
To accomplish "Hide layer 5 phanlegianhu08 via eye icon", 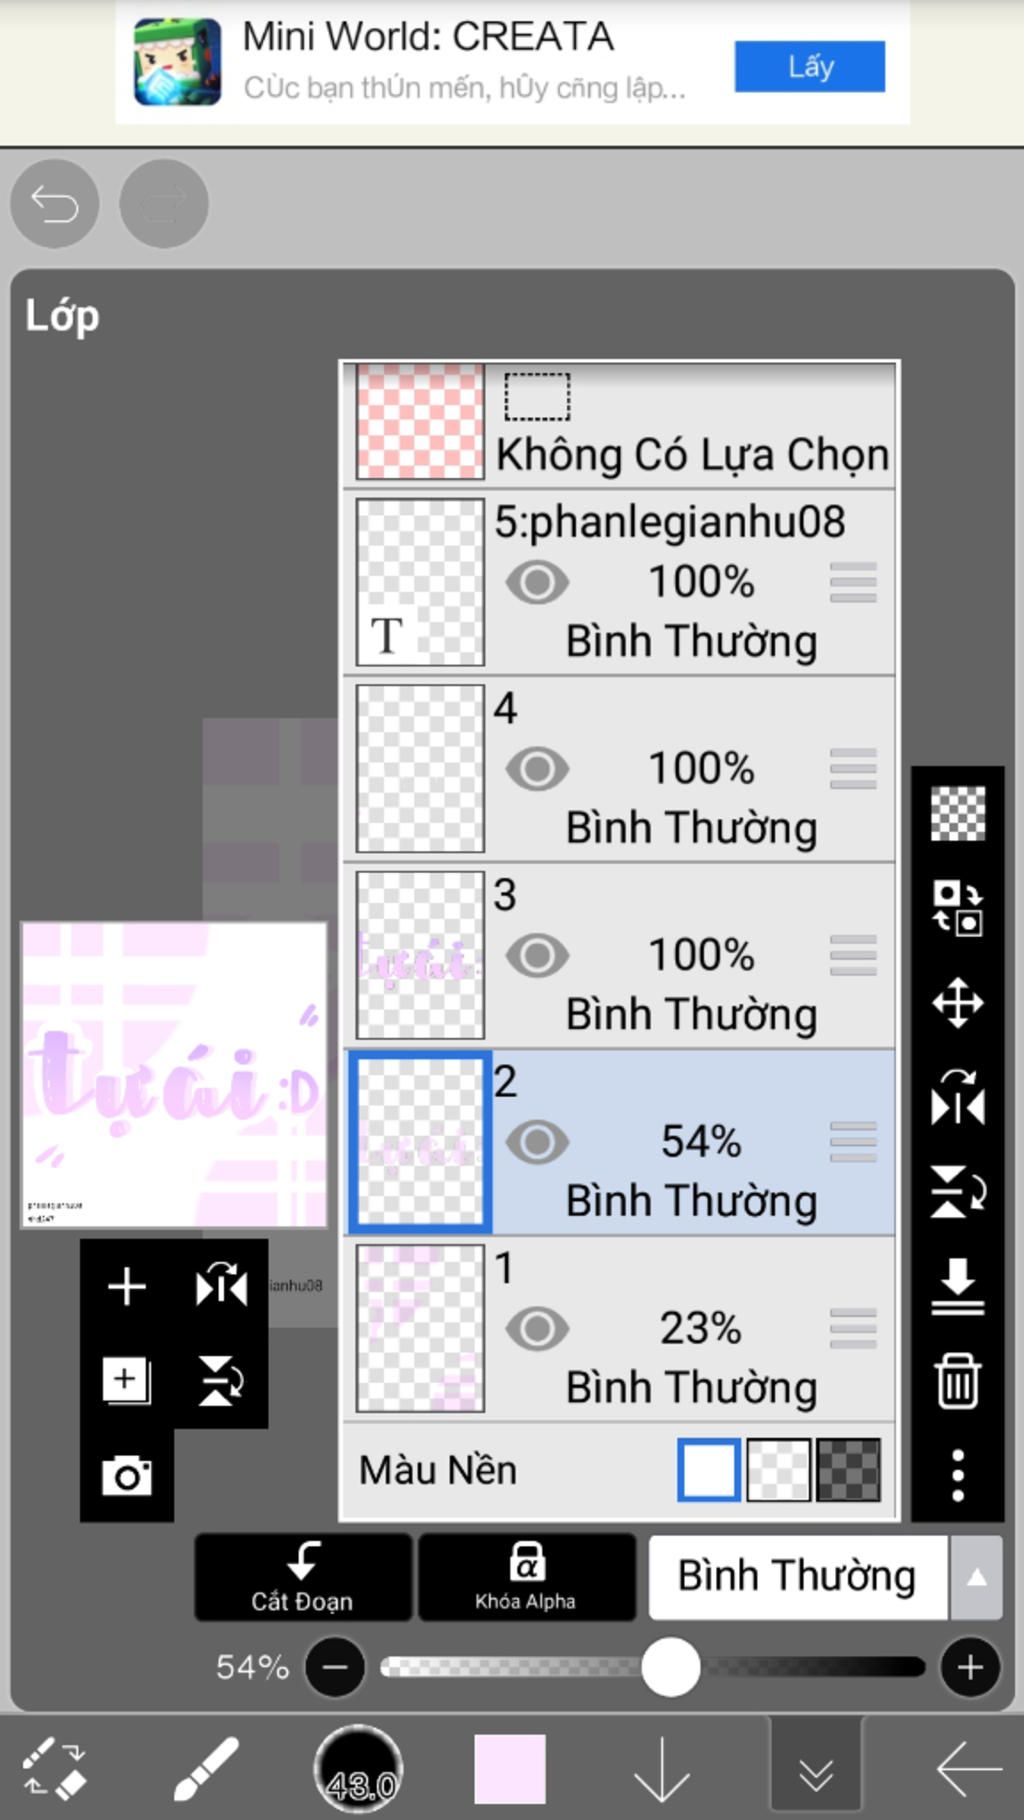I will click(x=537, y=582).
